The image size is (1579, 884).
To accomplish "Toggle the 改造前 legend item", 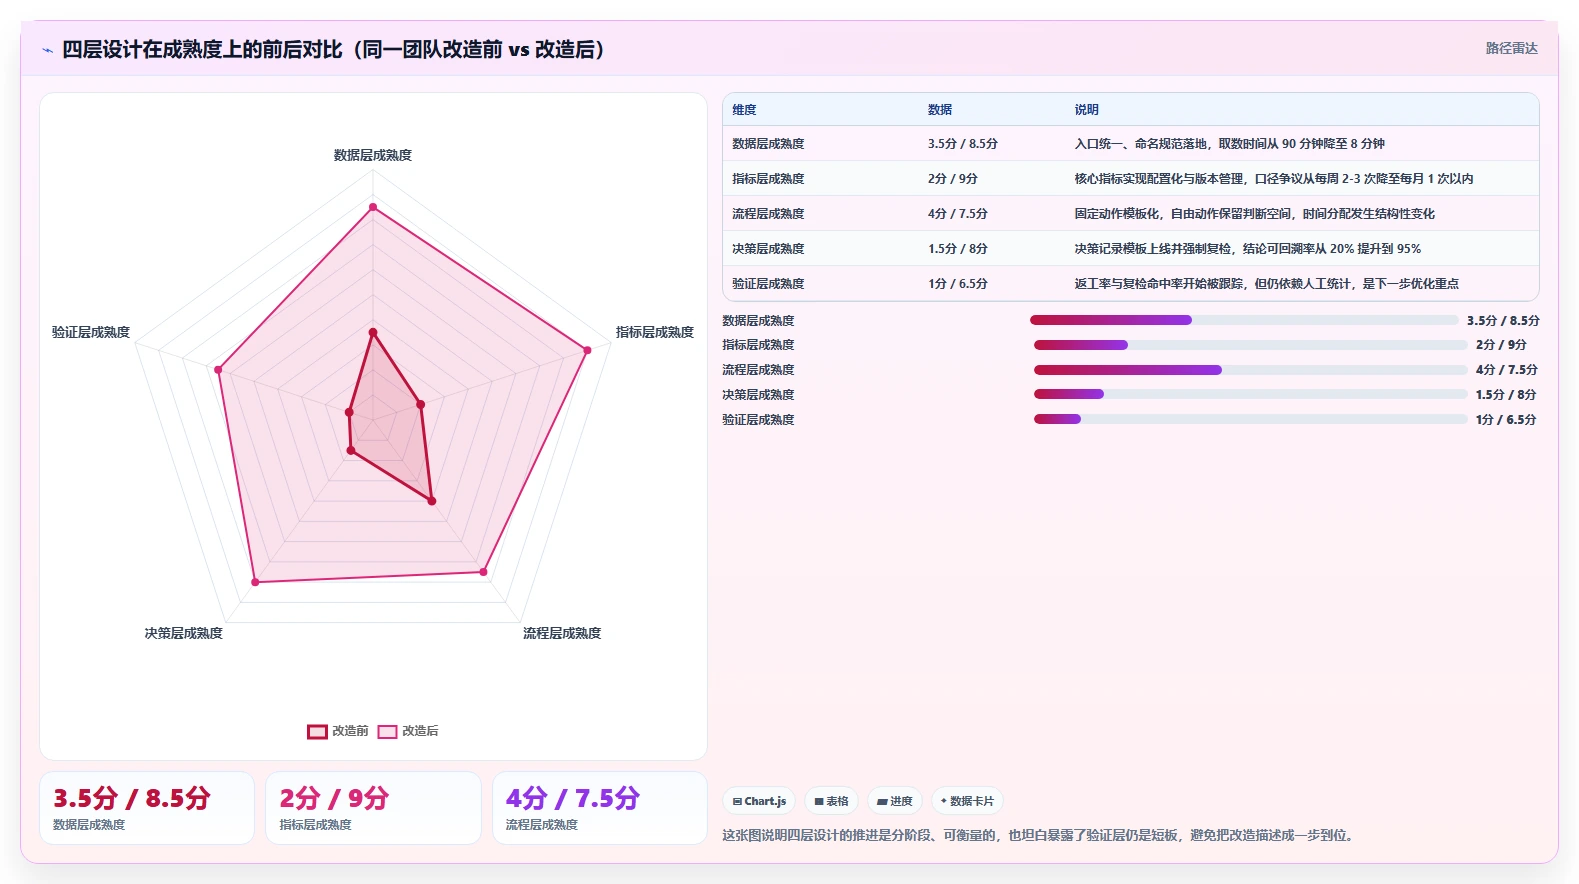I will pyautogui.click(x=338, y=731).
